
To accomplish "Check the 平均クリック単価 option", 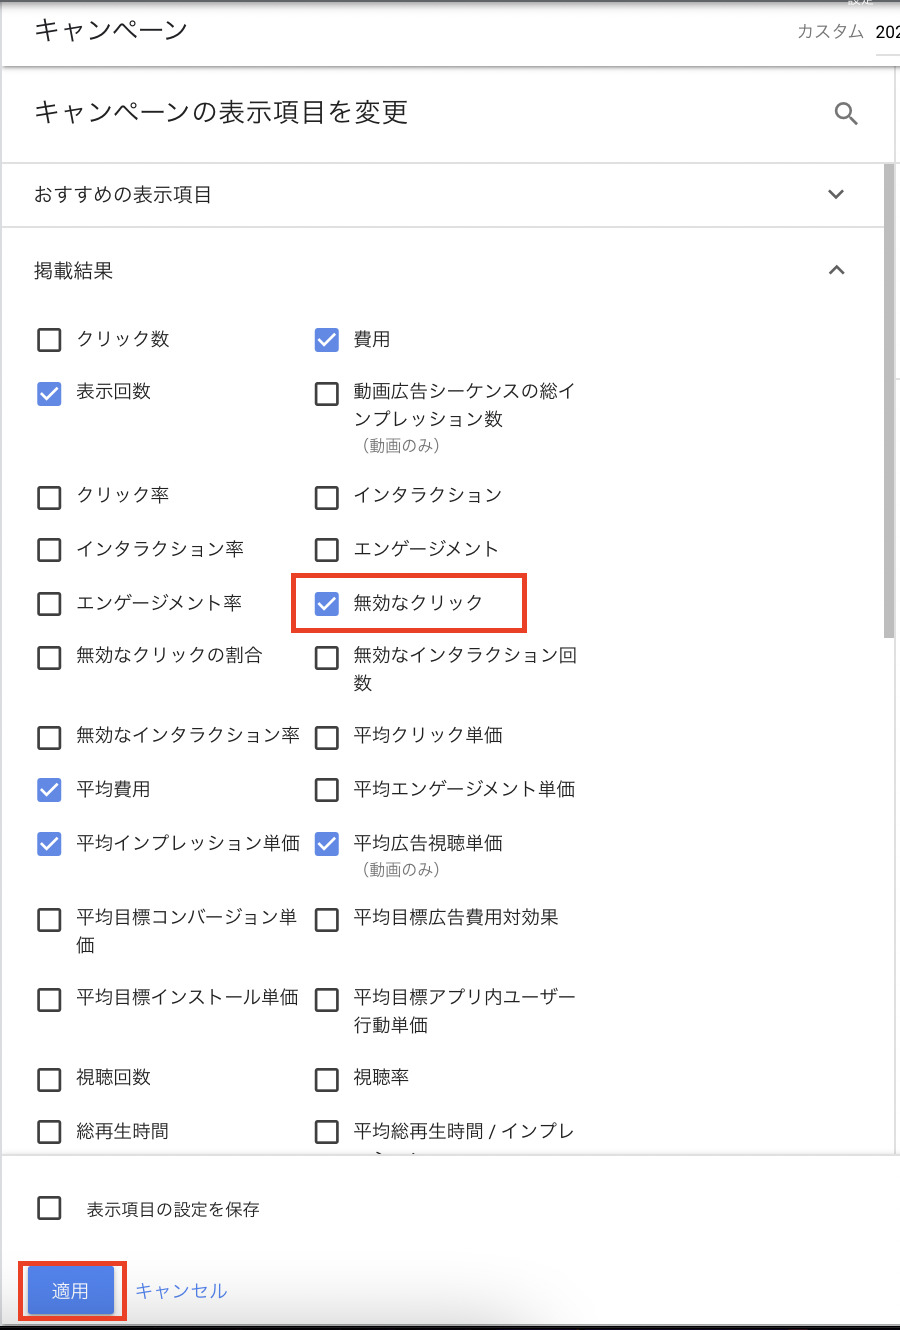I will pyautogui.click(x=327, y=738).
